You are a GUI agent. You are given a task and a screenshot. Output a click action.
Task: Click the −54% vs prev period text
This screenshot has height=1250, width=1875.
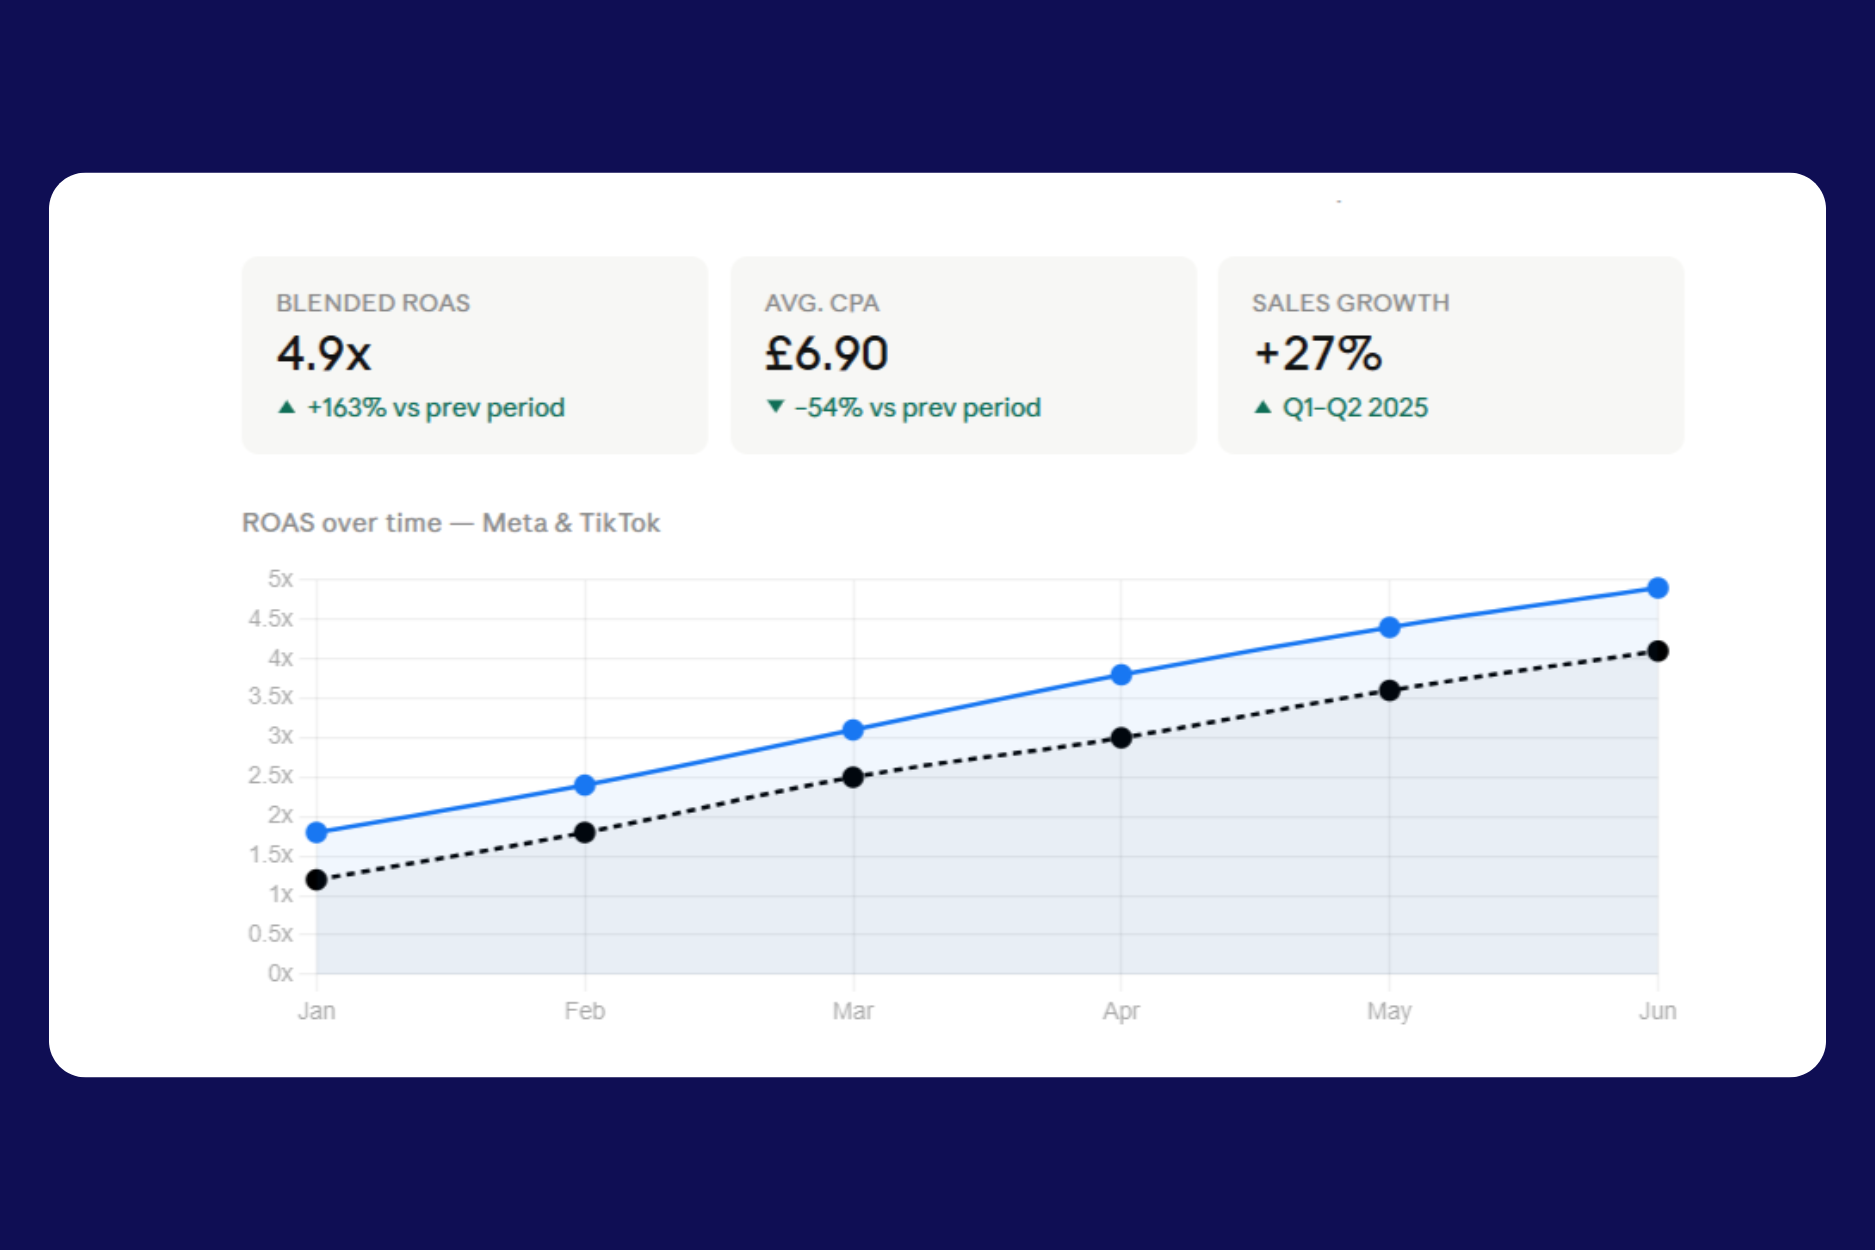[x=917, y=408]
